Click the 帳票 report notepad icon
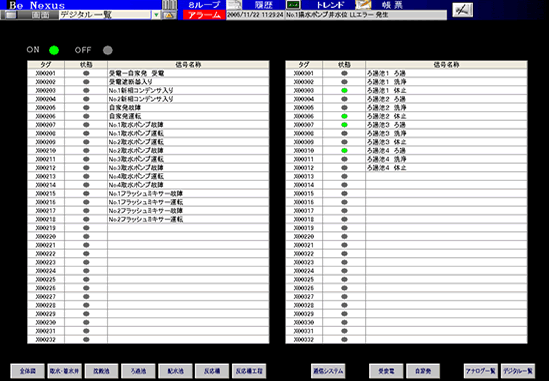This screenshot has width=549, height=381. point(363,5)
